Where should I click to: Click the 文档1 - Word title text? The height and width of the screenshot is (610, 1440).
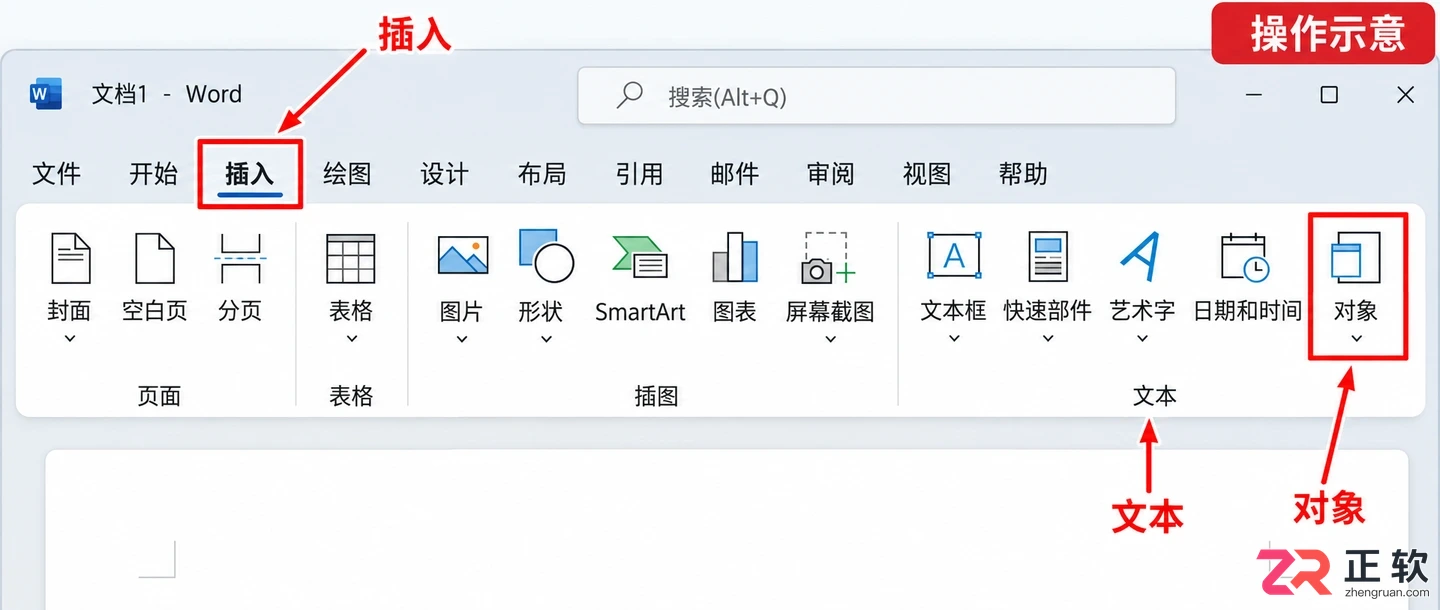[167, 94]
